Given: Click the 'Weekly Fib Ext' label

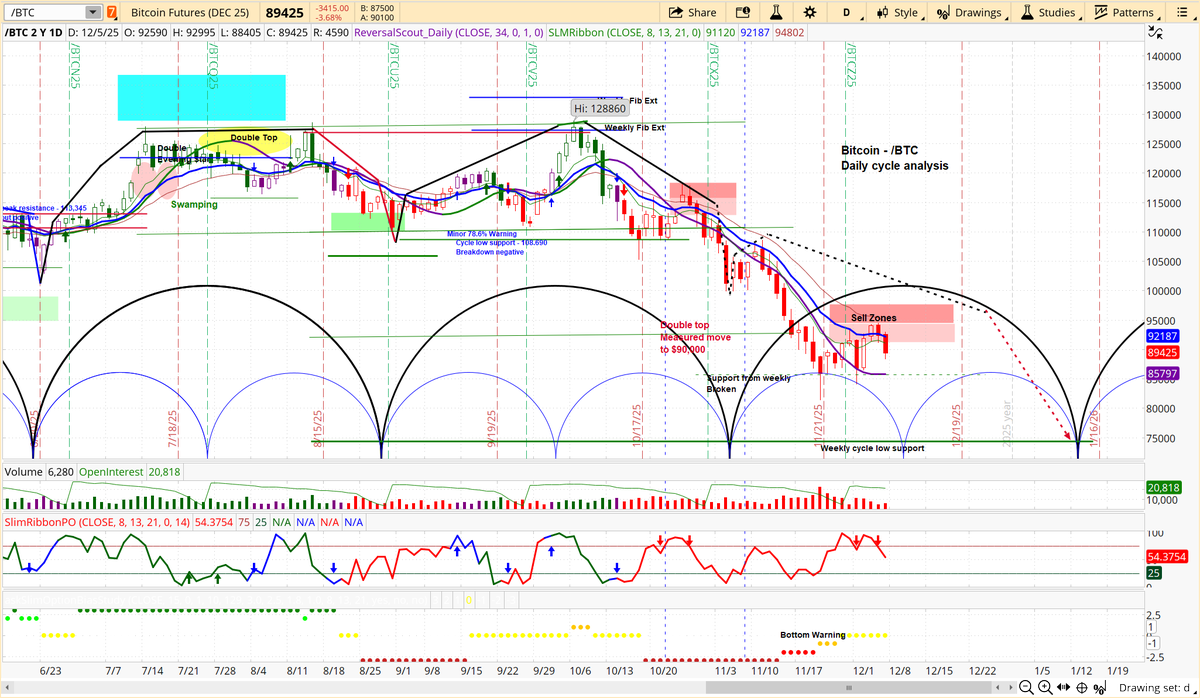Looking at the screenshot, I should (634, 128).
